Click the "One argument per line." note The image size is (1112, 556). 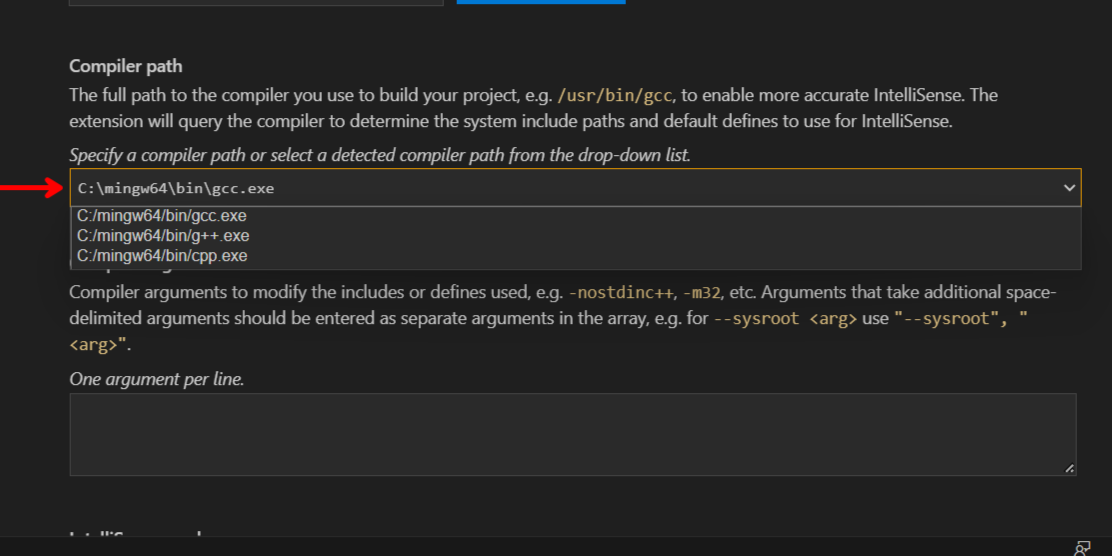(x=157, y=379)
